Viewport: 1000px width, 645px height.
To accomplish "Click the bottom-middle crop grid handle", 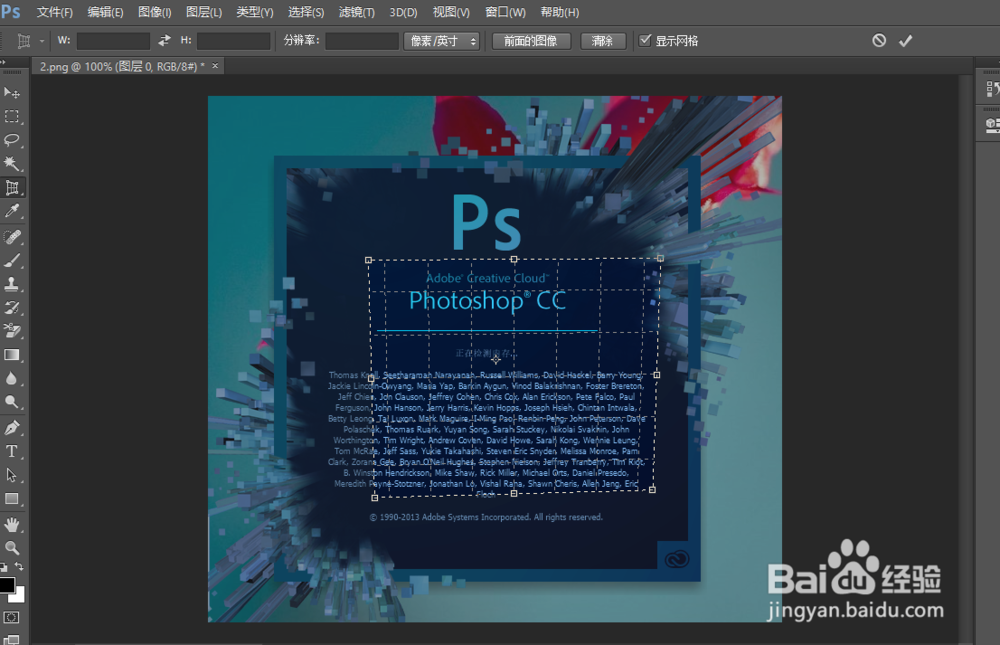I will coord(514,494).
